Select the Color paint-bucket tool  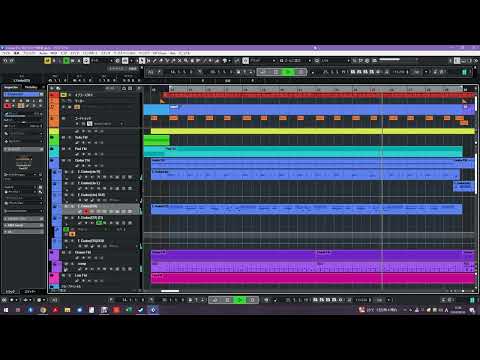(225, 61)
